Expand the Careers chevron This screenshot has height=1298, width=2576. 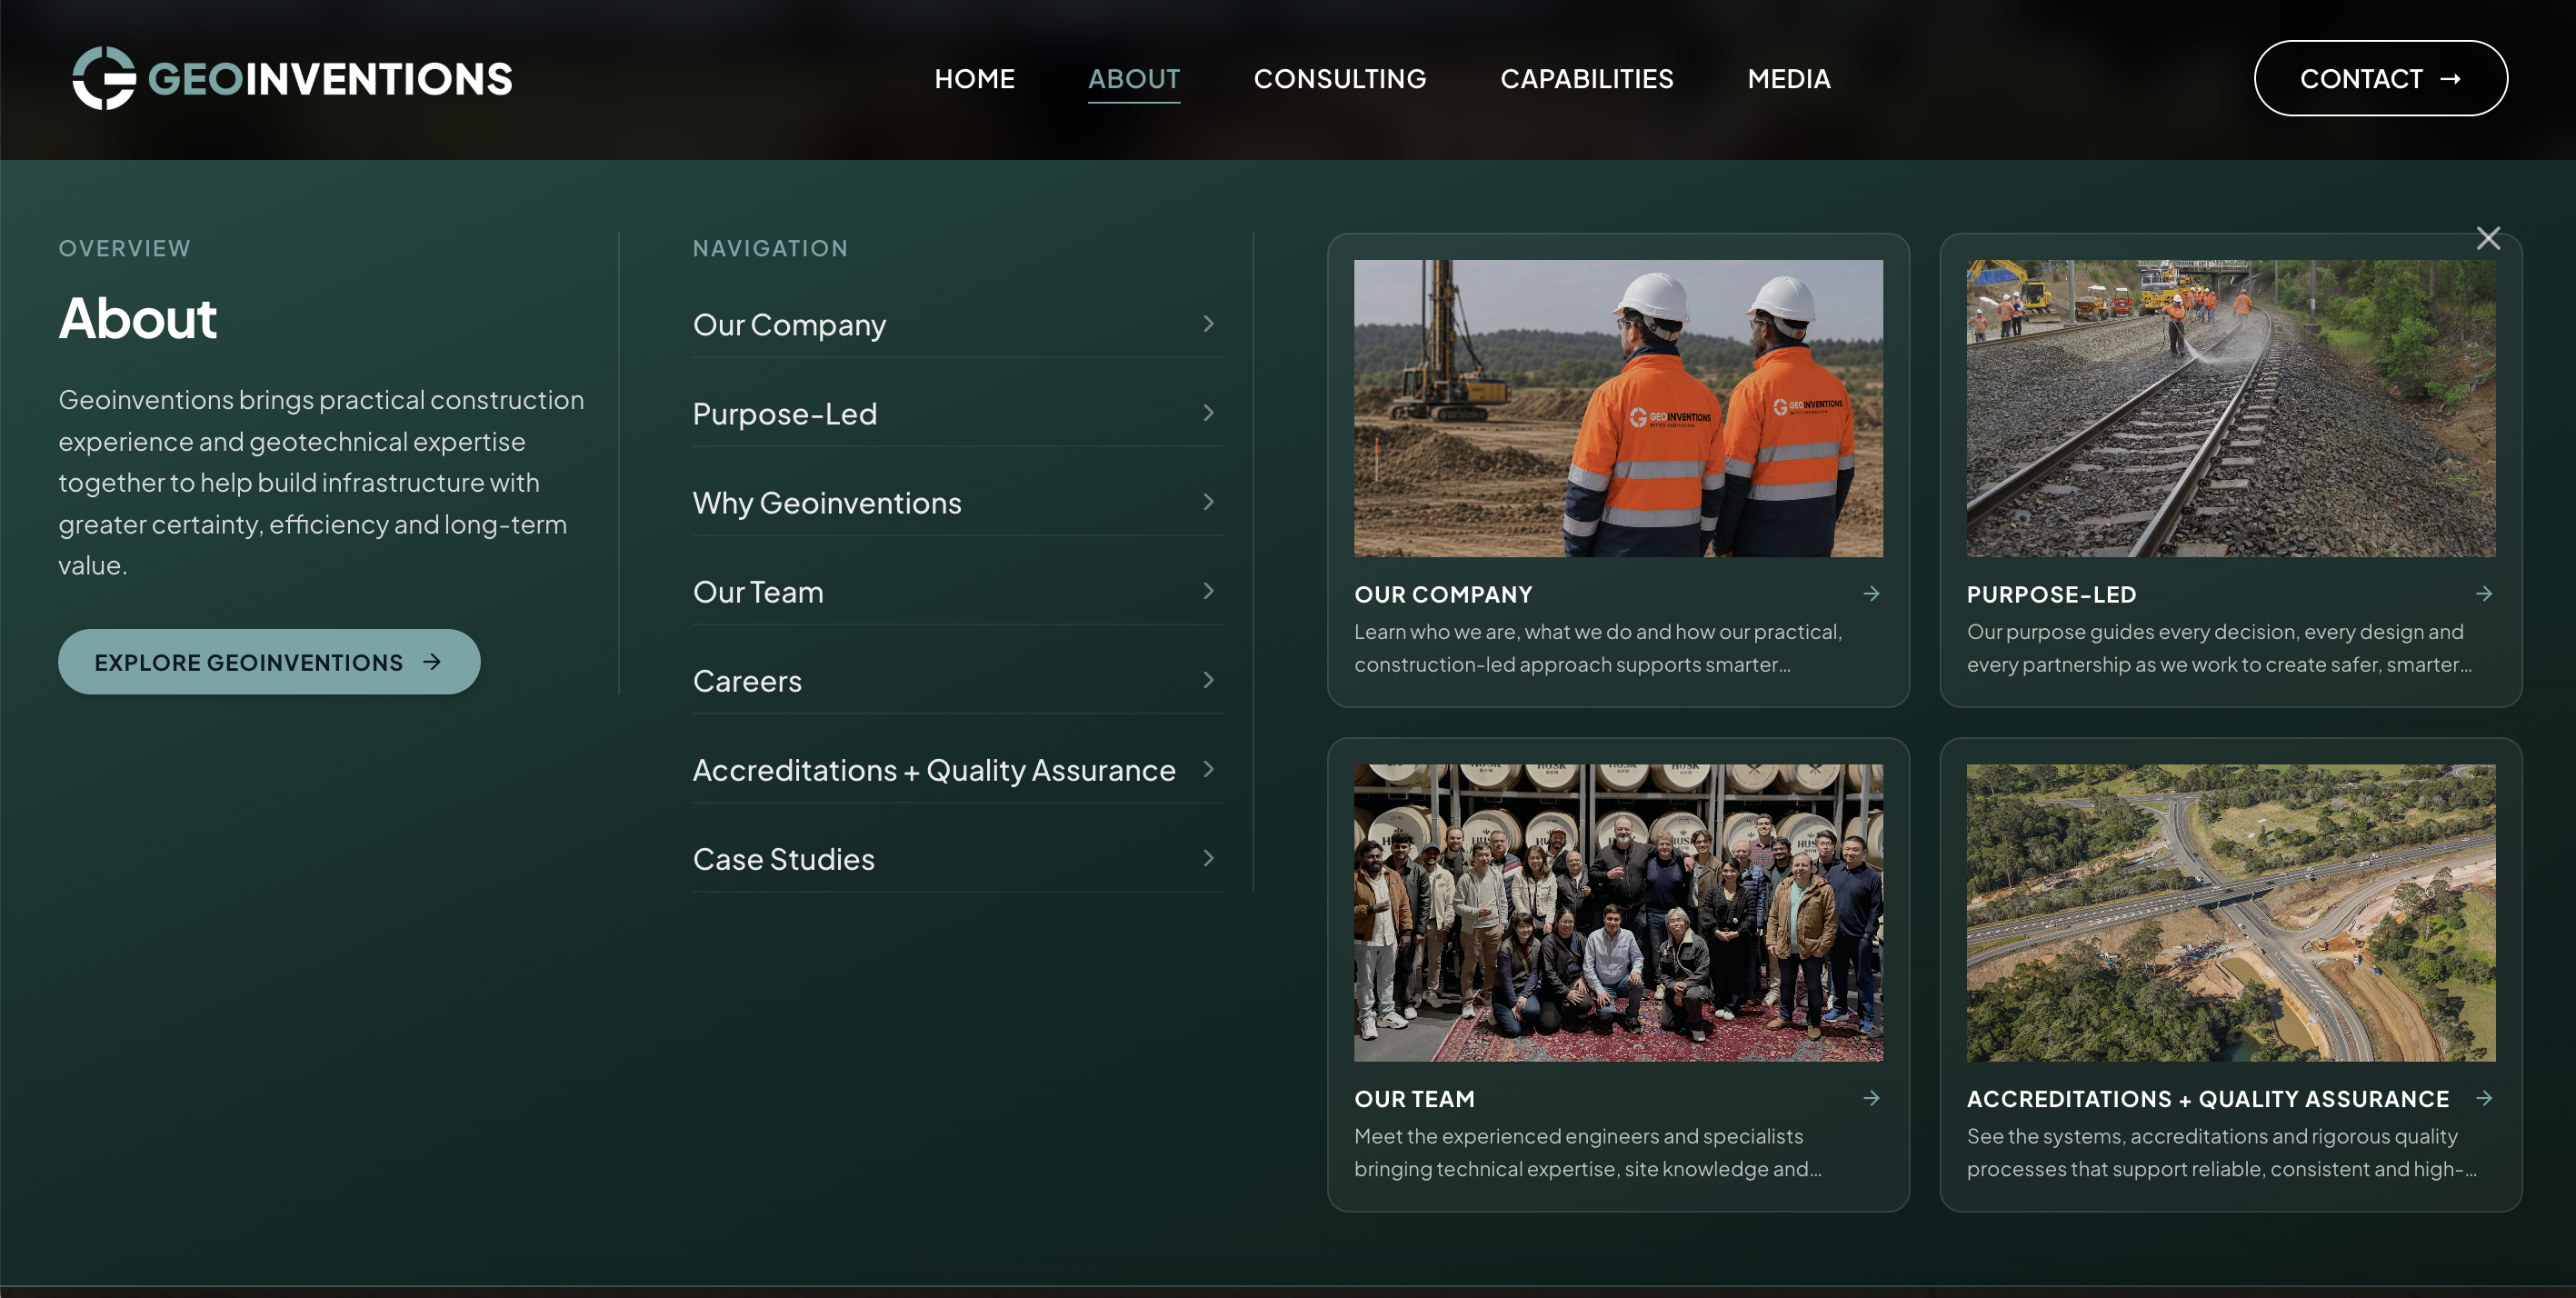pos(1208,680)
